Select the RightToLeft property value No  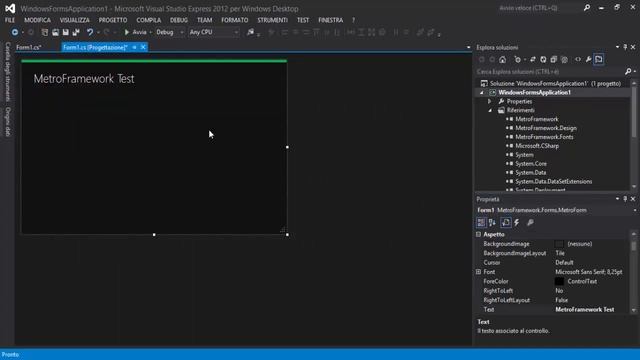(559, 291)
